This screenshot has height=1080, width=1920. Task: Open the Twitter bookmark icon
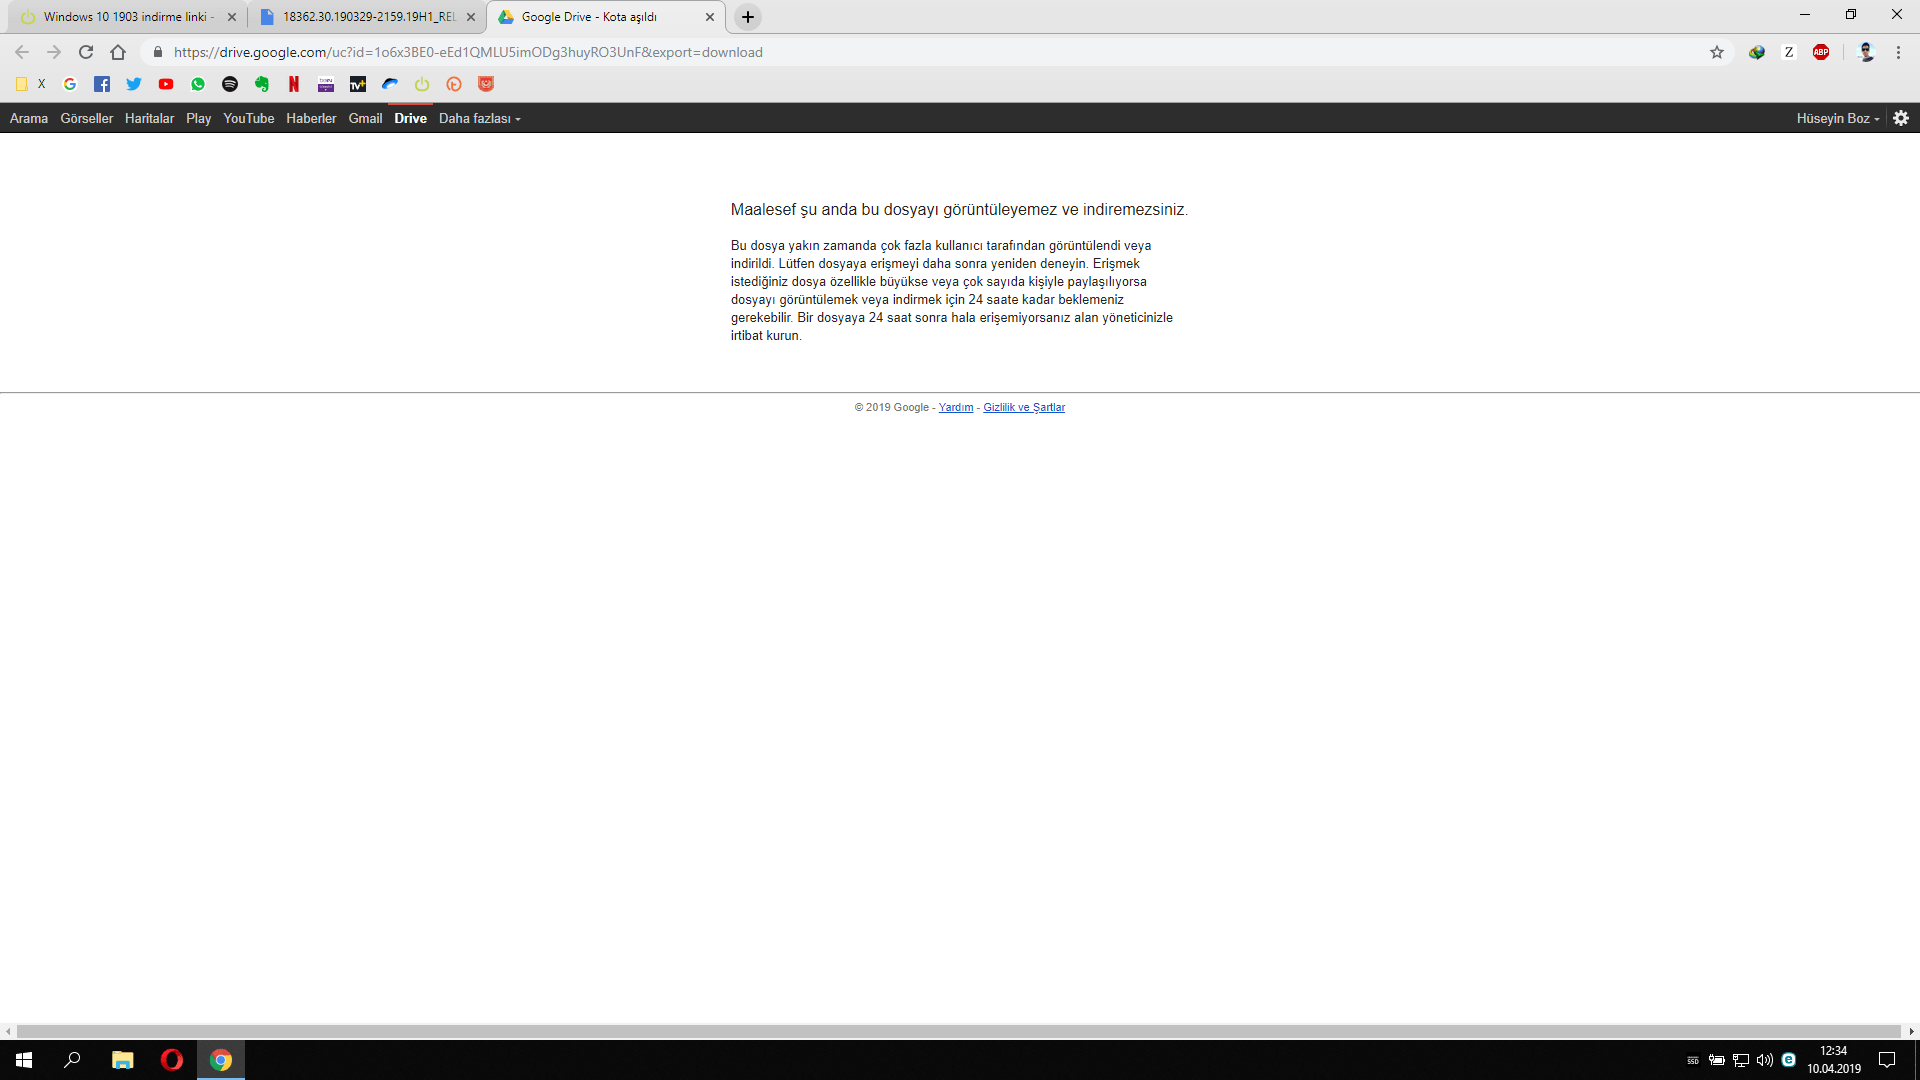tap(134, 84)
